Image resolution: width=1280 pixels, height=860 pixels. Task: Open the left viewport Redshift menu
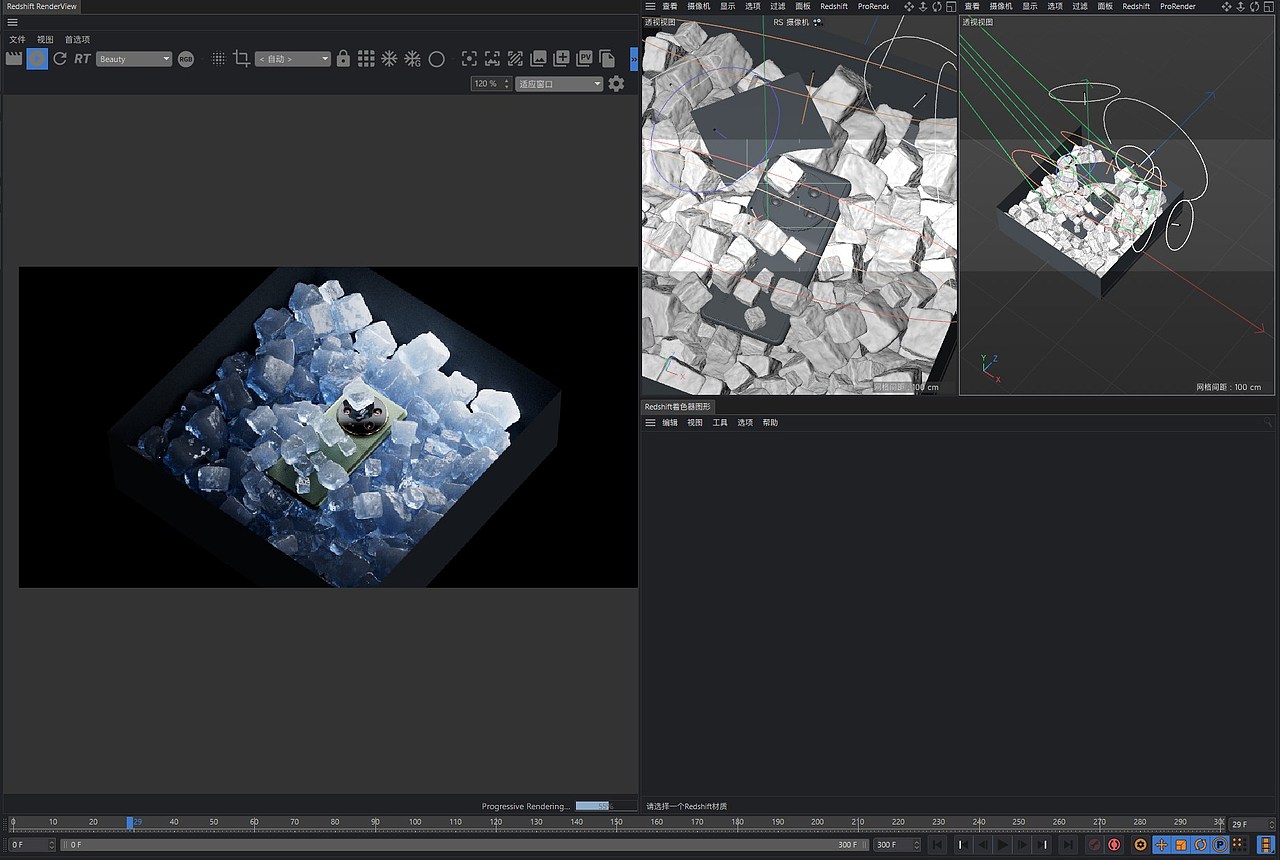[x=834, y=6]
